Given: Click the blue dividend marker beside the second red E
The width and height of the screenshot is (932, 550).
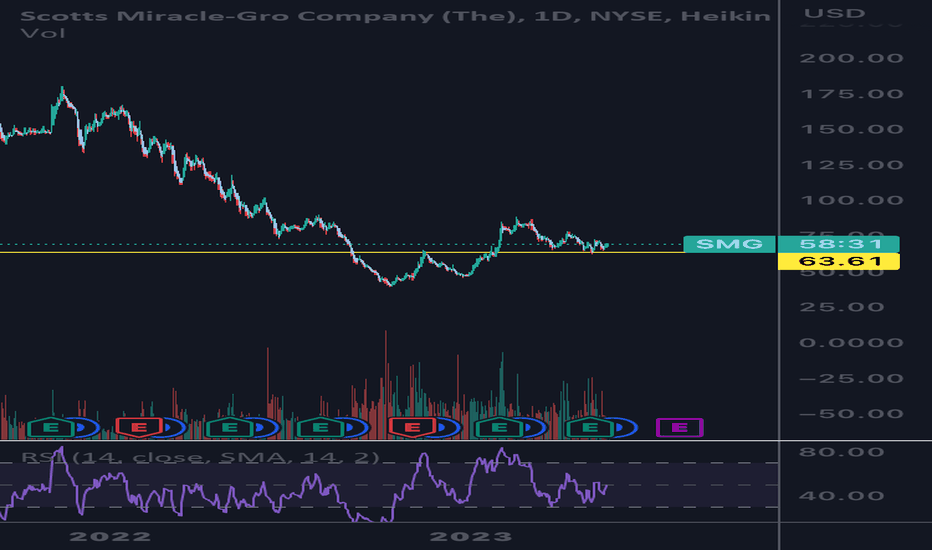Looking at the screenshot, I should coord(448,428).
